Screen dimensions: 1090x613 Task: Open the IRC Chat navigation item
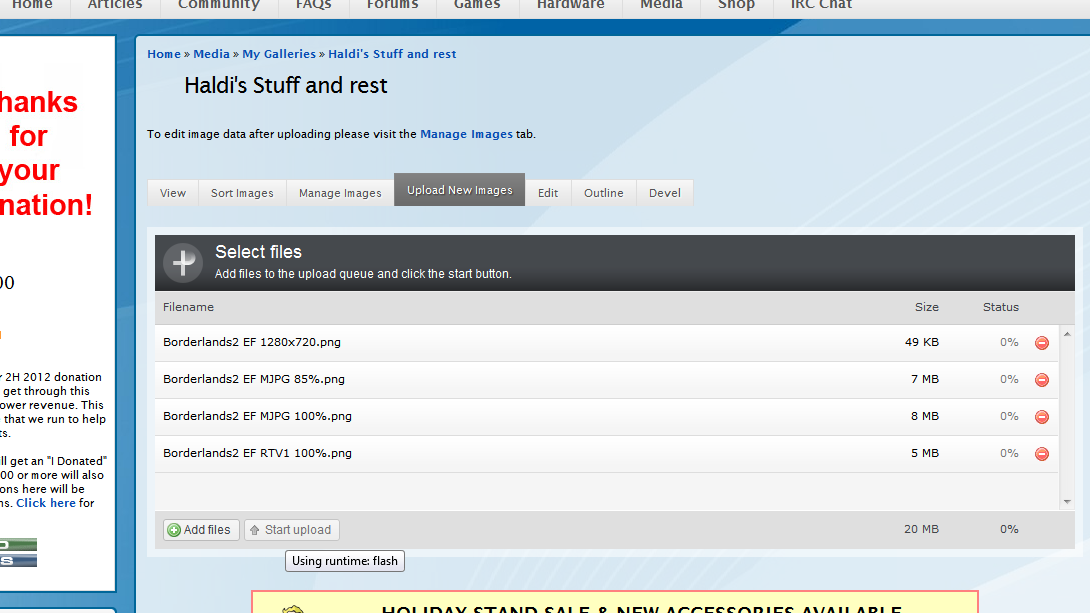pyautogui.click(x=821, y=5)
